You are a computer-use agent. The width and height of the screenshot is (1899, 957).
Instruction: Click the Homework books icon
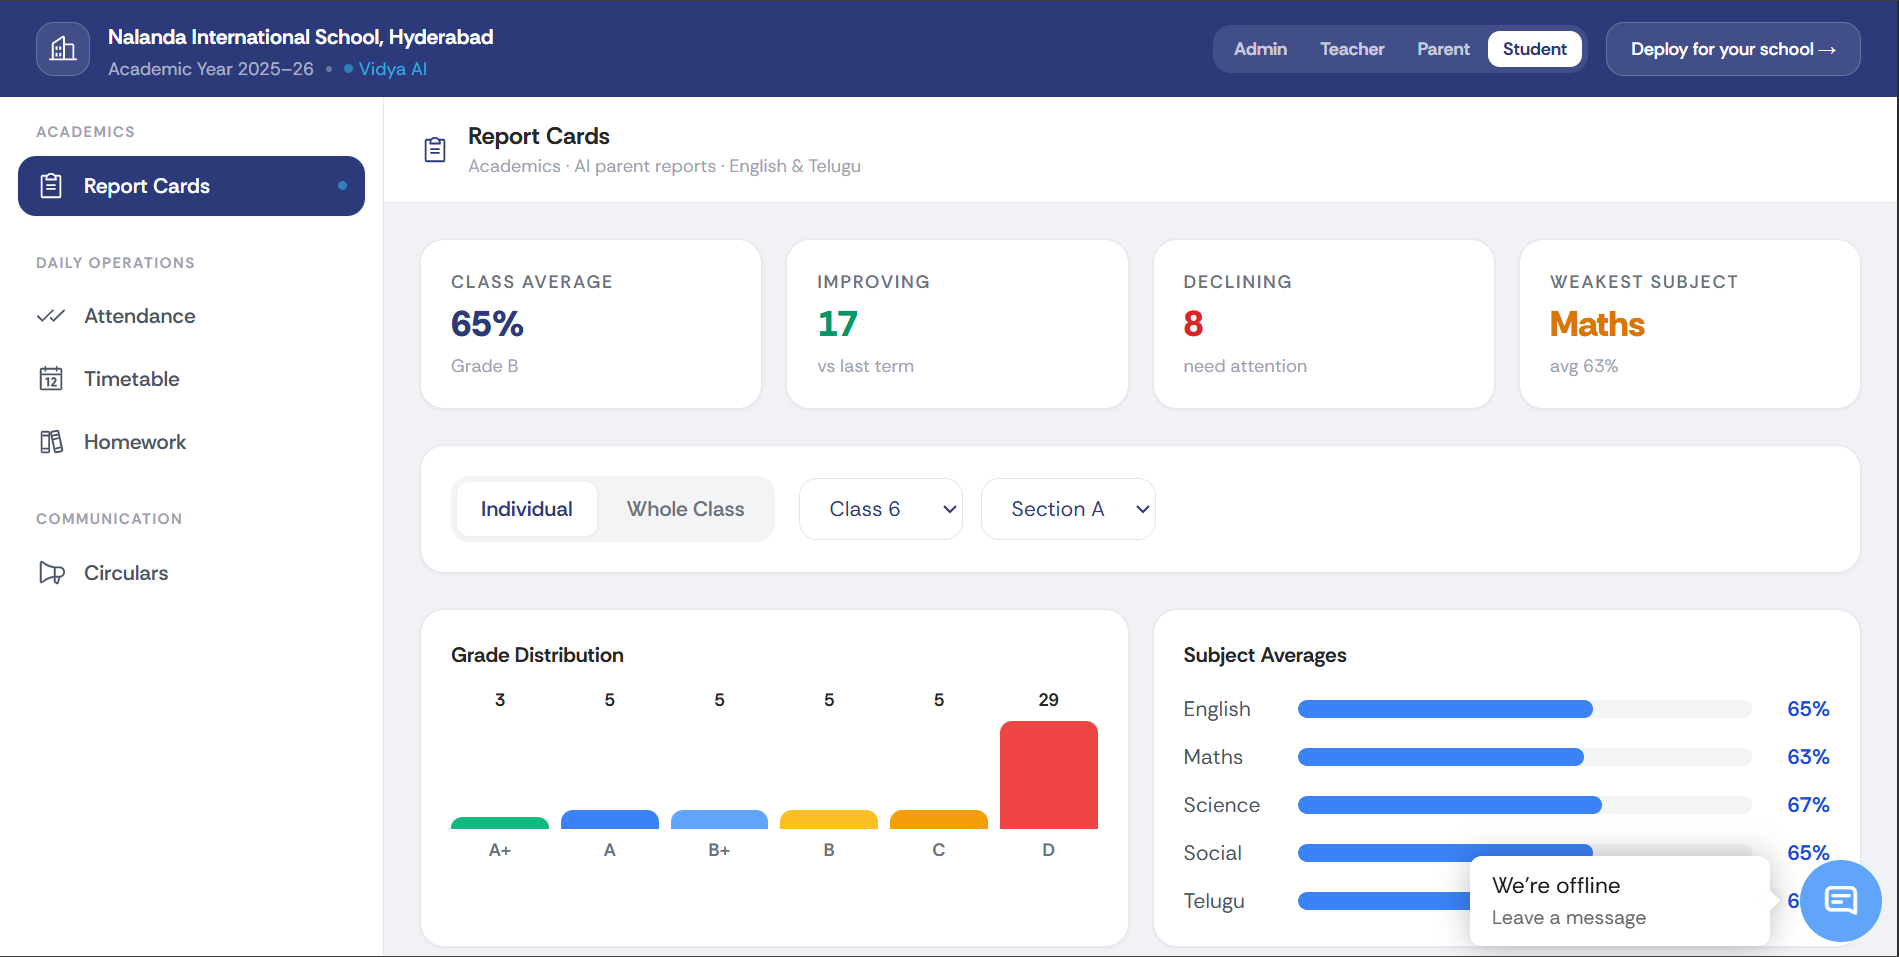coord(51,442)
